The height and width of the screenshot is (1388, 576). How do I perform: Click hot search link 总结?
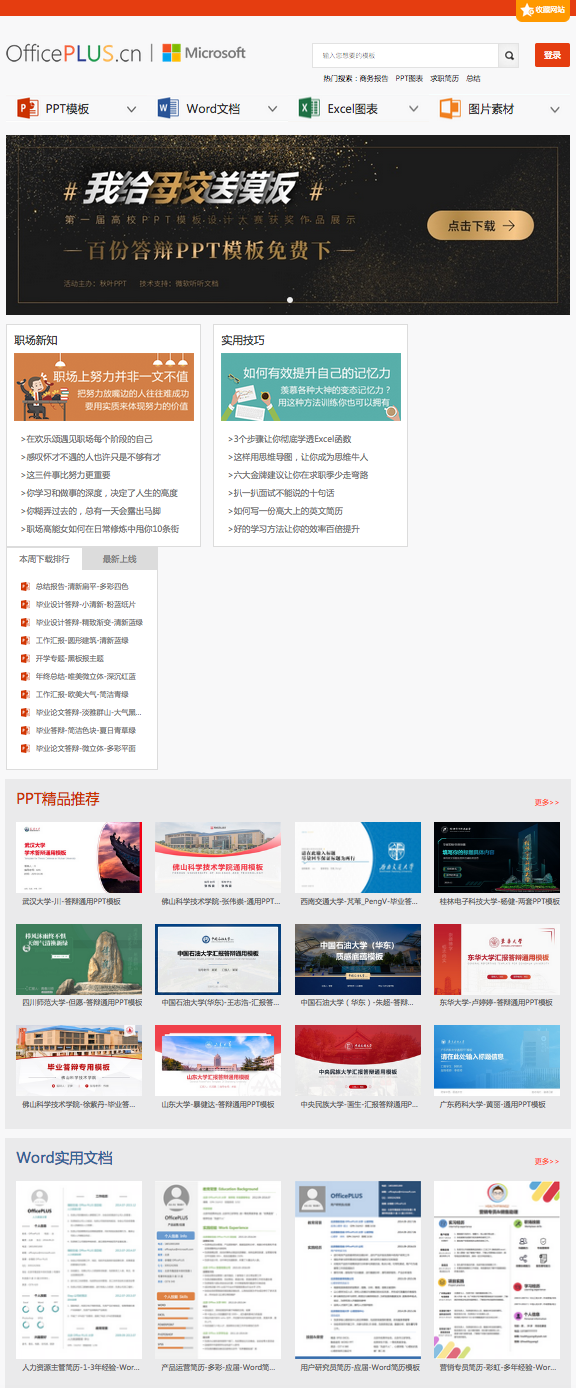click(473, 78)
